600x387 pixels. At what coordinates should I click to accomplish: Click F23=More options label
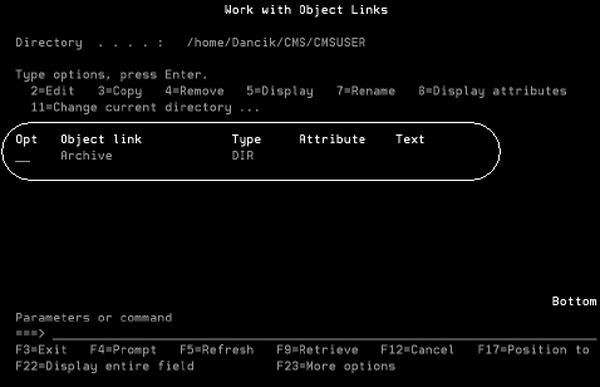[x=336, y=366]
